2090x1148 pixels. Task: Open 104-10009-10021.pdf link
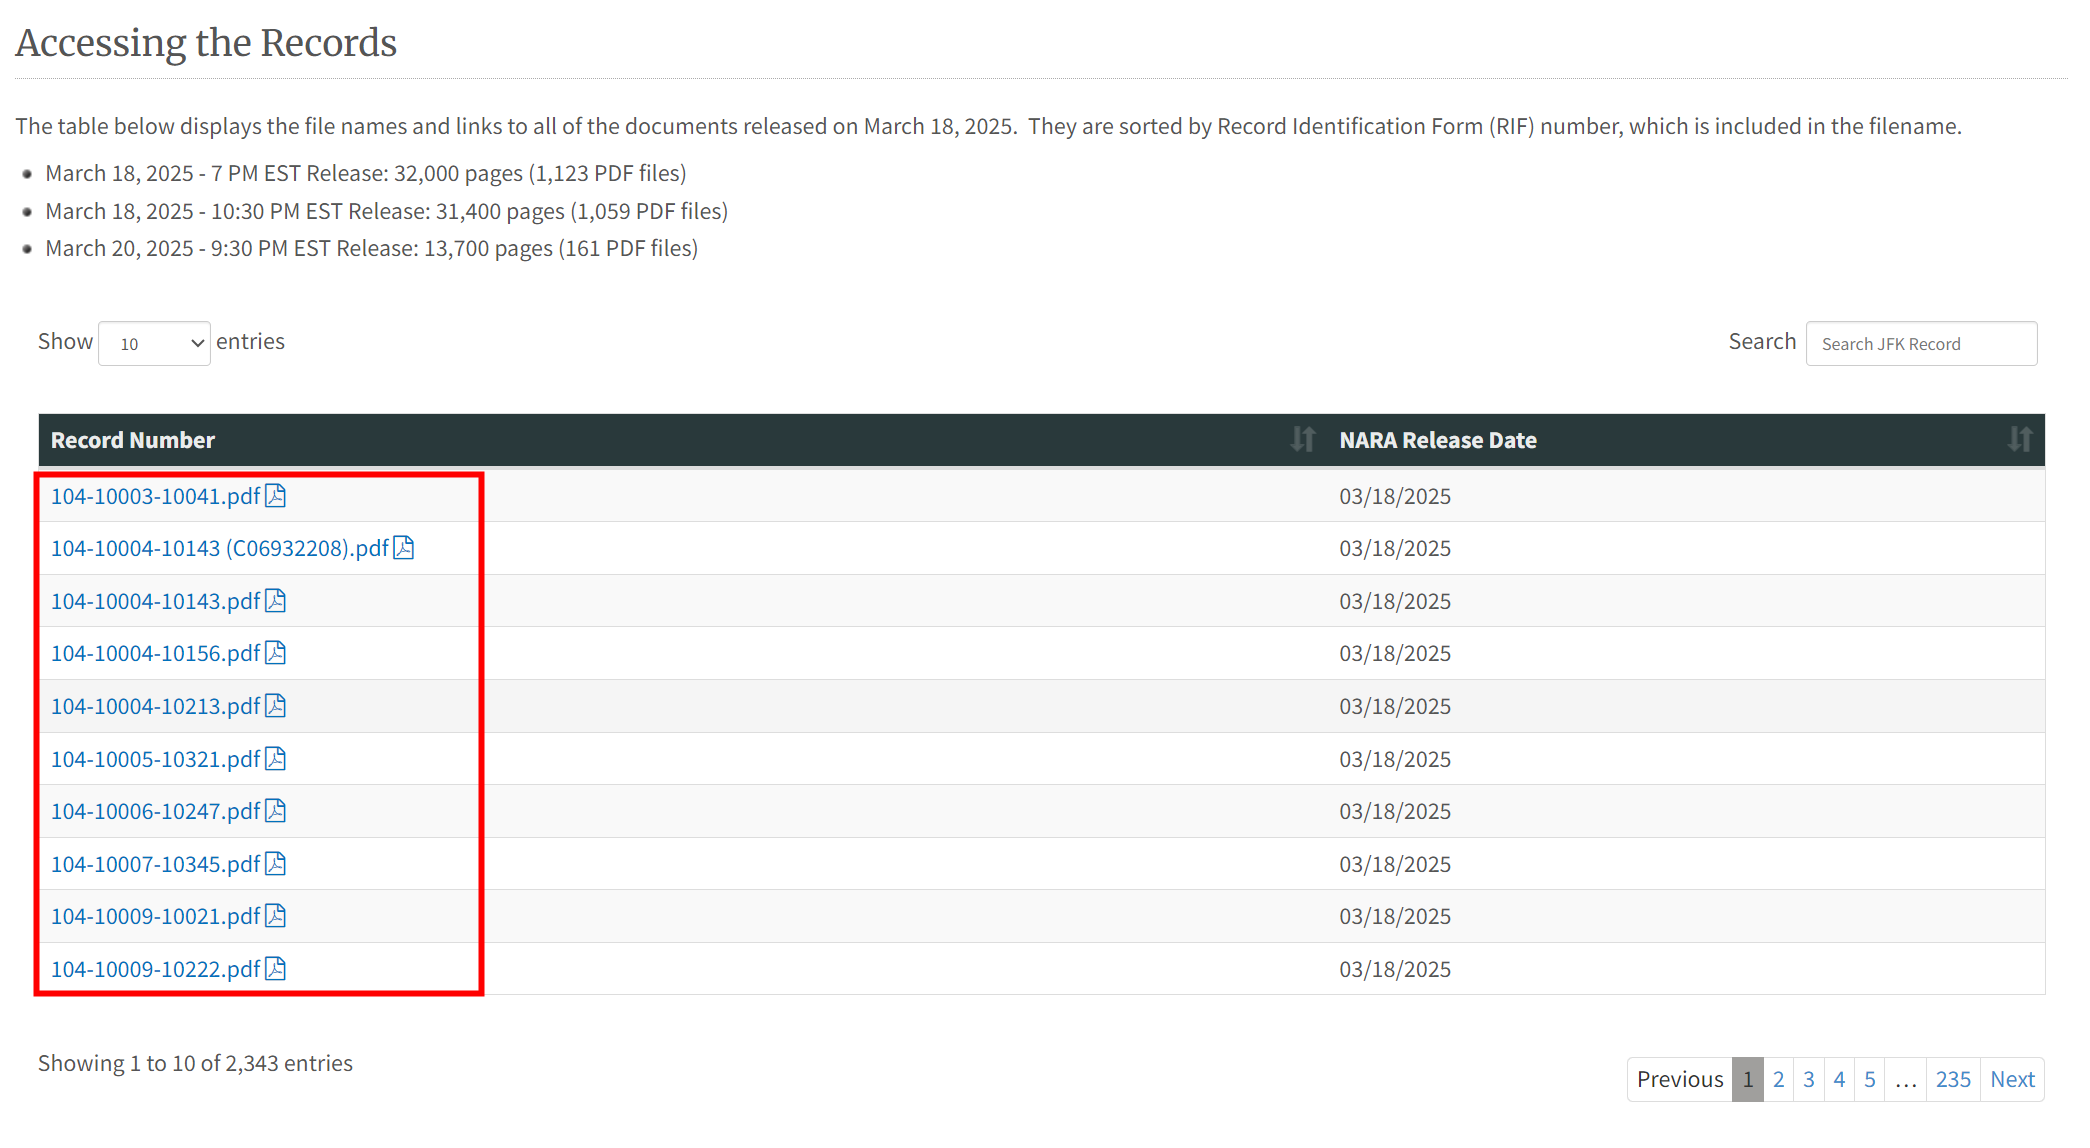coord(155,916)
